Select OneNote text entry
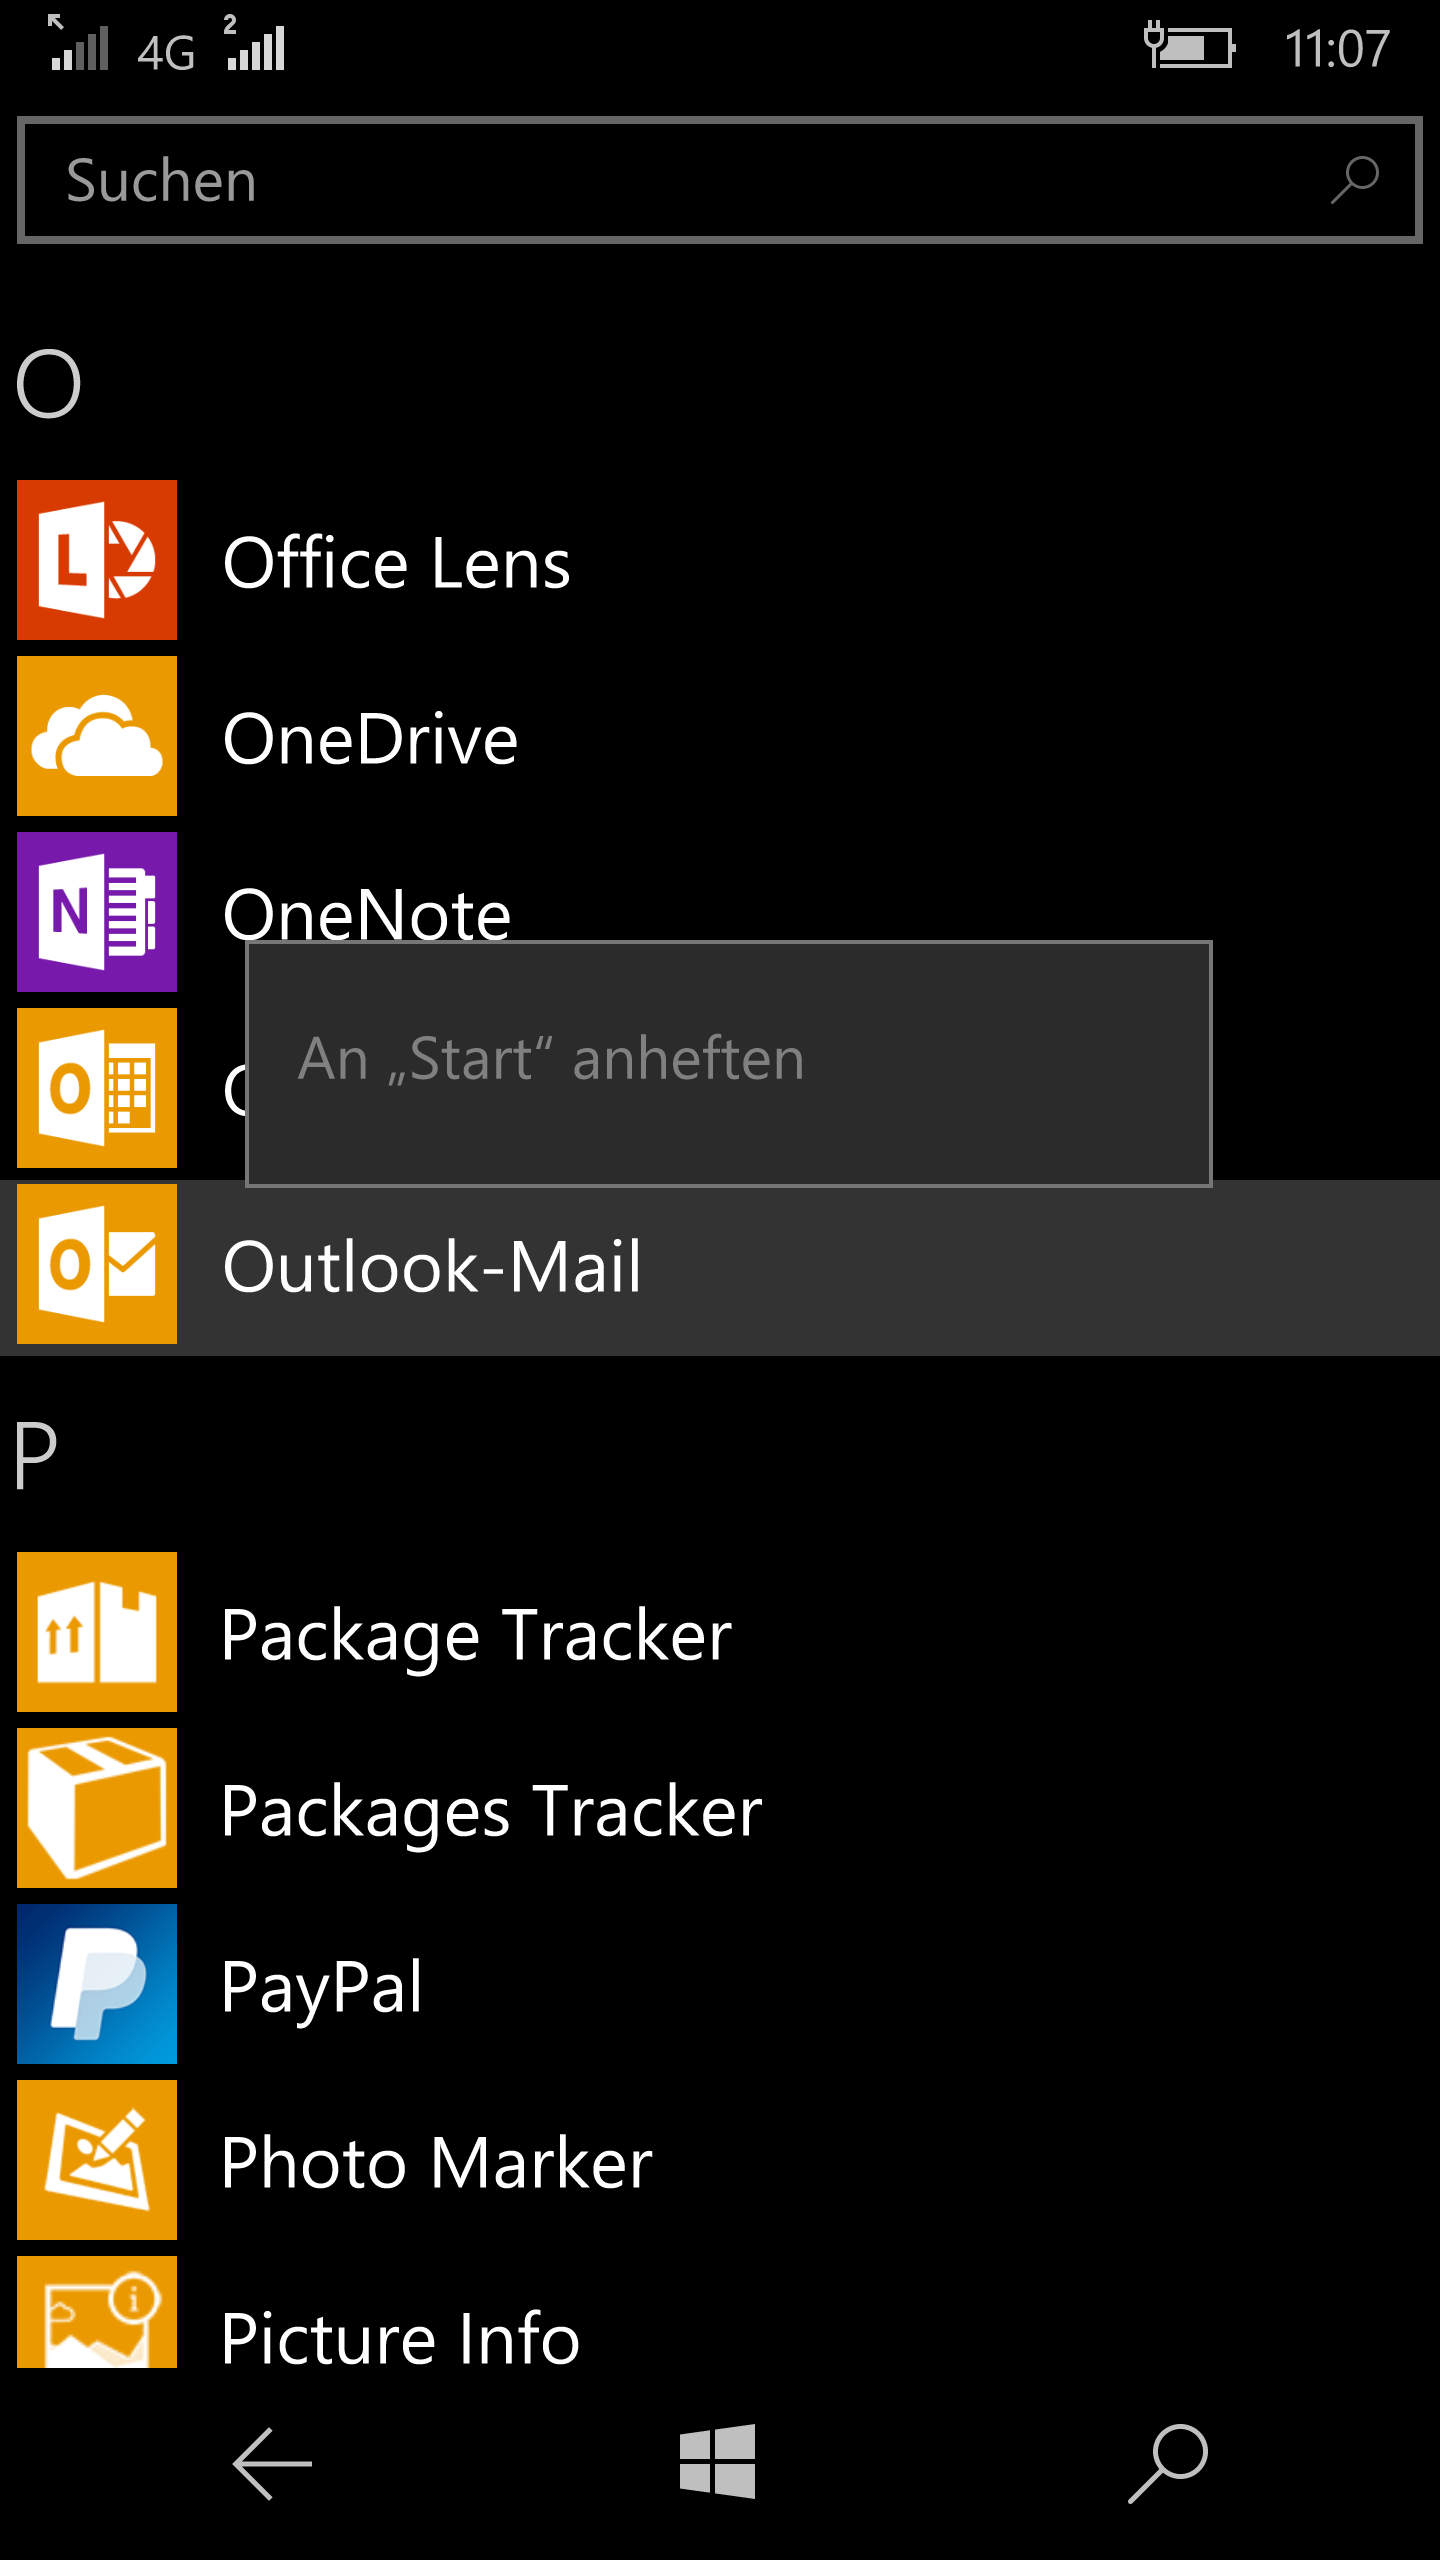This screenshot has height=2560, width=1440. click(x=366, y=912)
